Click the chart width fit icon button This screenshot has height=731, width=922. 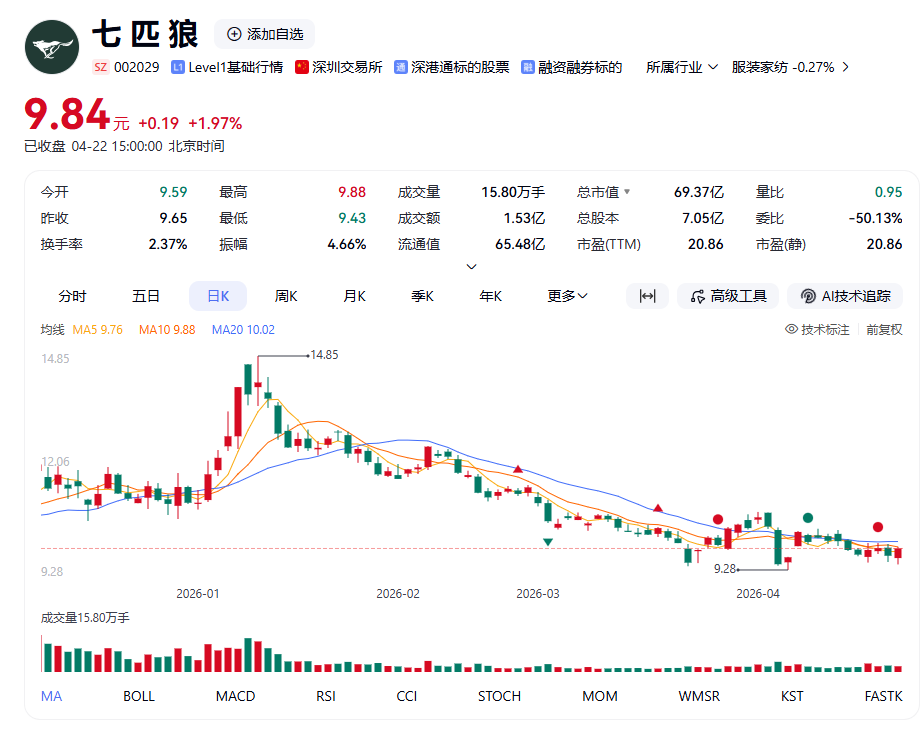[x=647, y=296]
